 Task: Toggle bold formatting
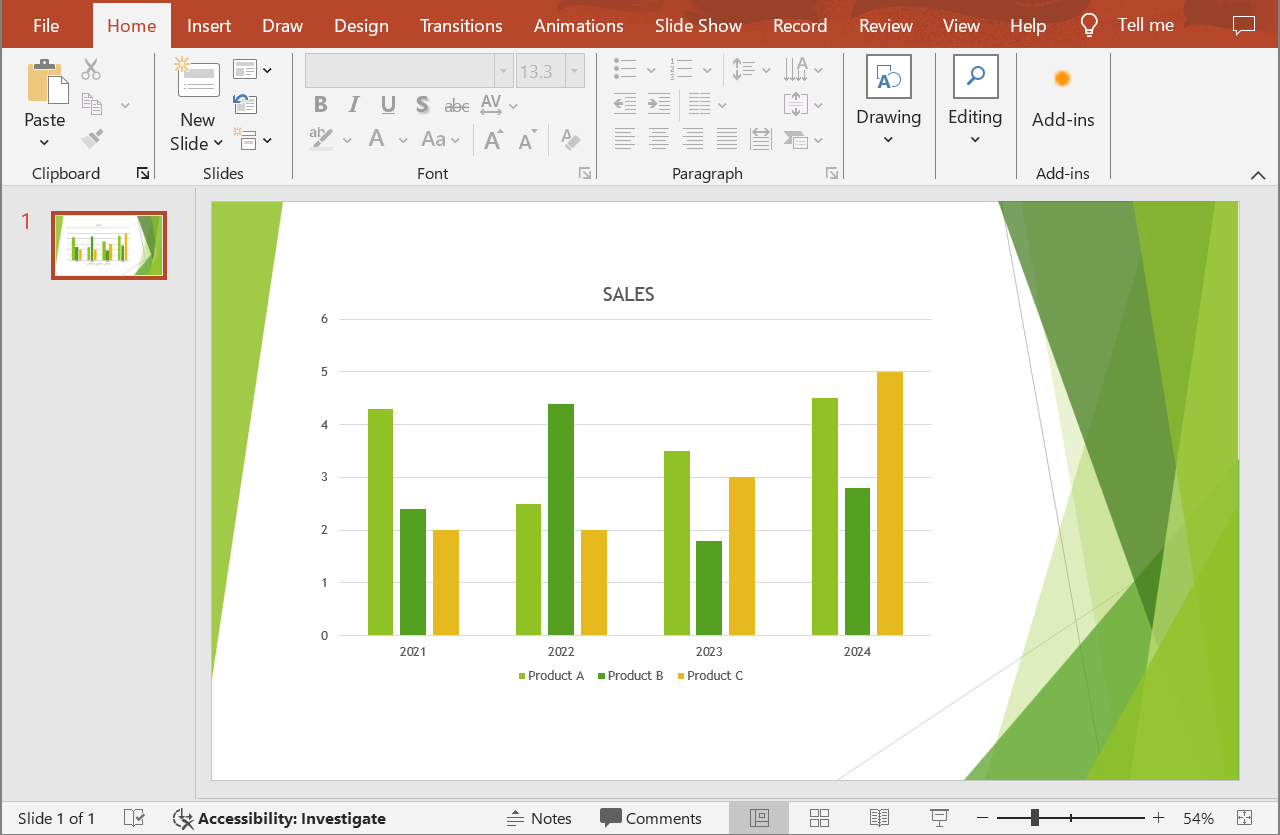click(320, 104)
